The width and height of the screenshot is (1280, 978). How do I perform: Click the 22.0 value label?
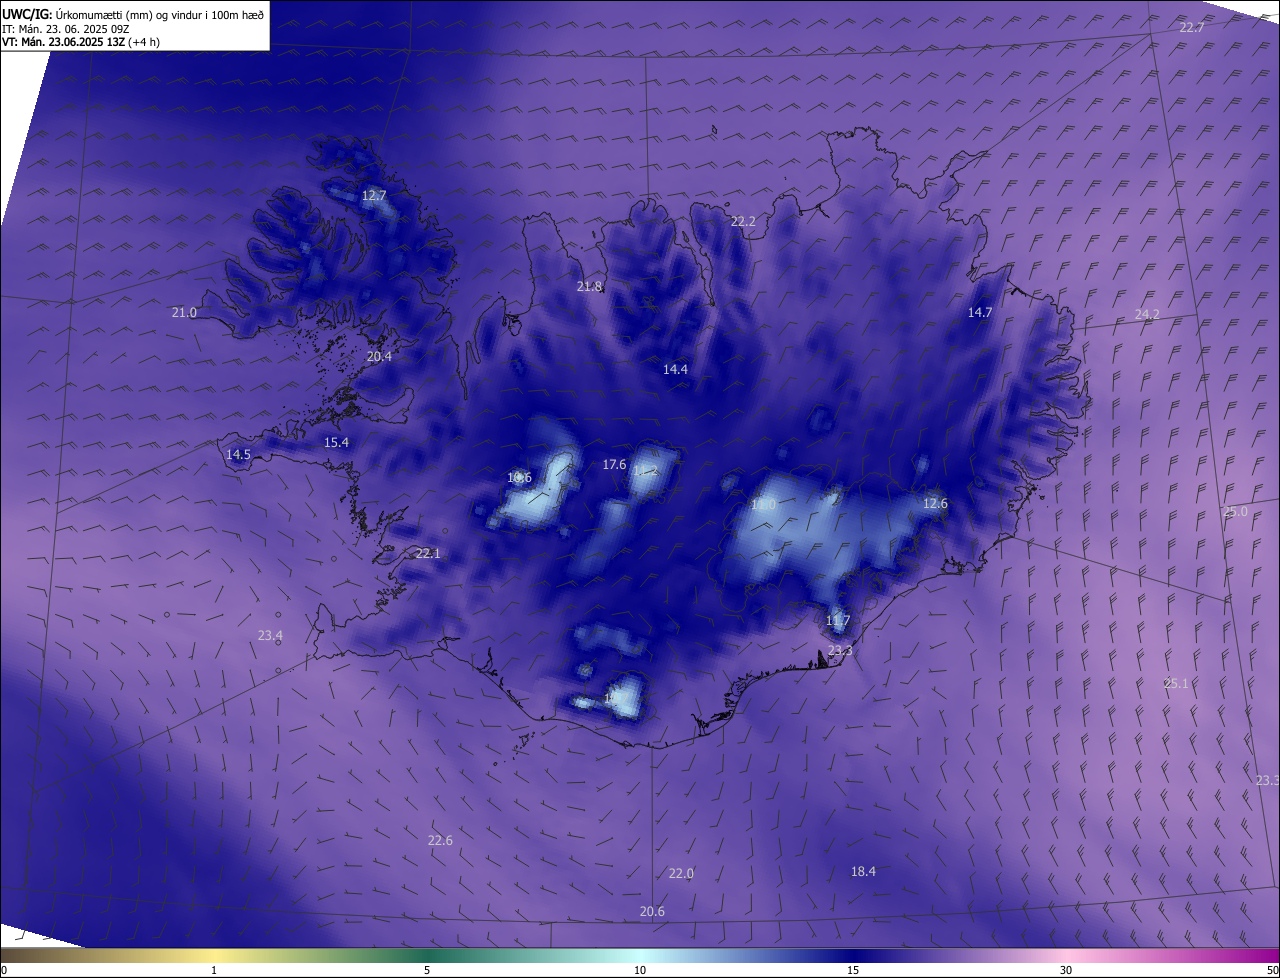(681, 873)
